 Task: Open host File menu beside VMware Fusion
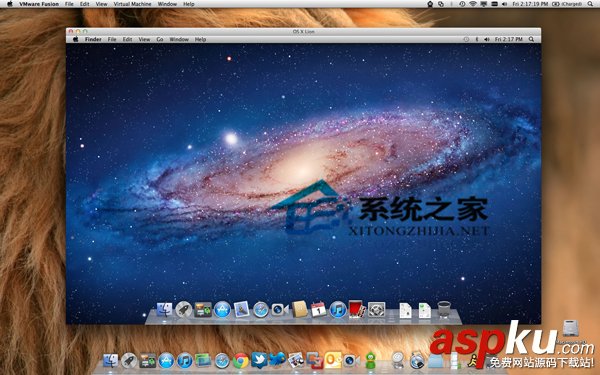tap(69, 4)
